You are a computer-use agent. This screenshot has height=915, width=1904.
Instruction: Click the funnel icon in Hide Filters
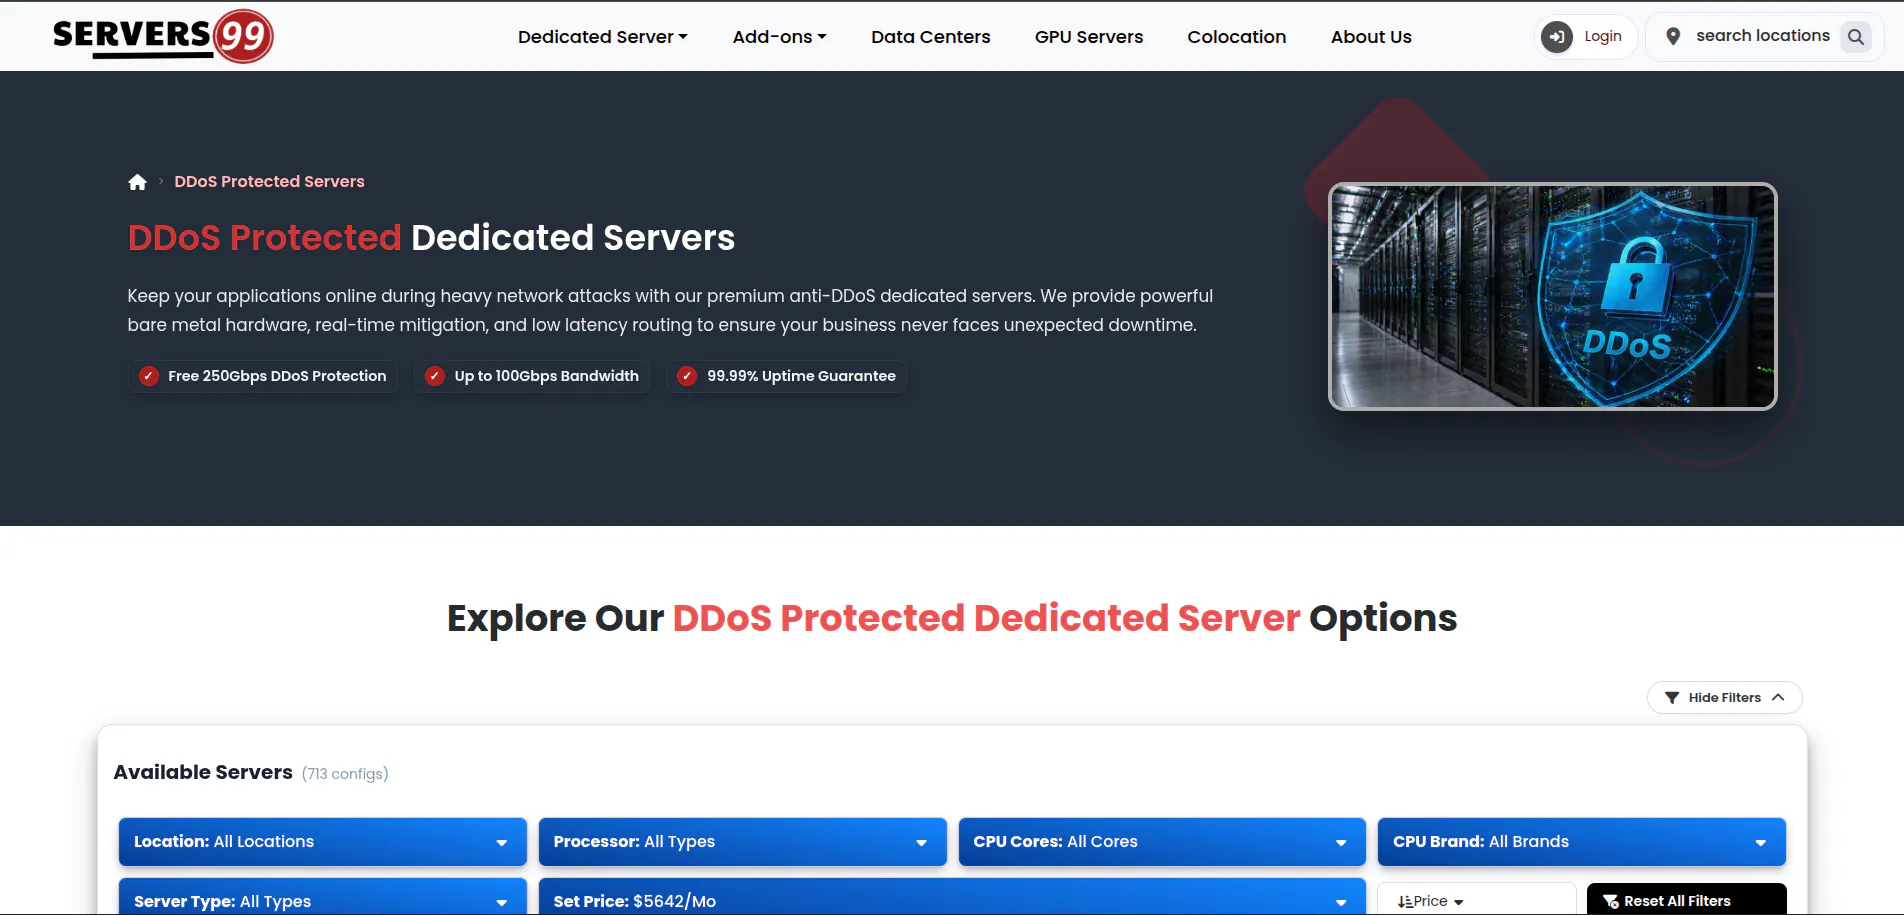1672,698
